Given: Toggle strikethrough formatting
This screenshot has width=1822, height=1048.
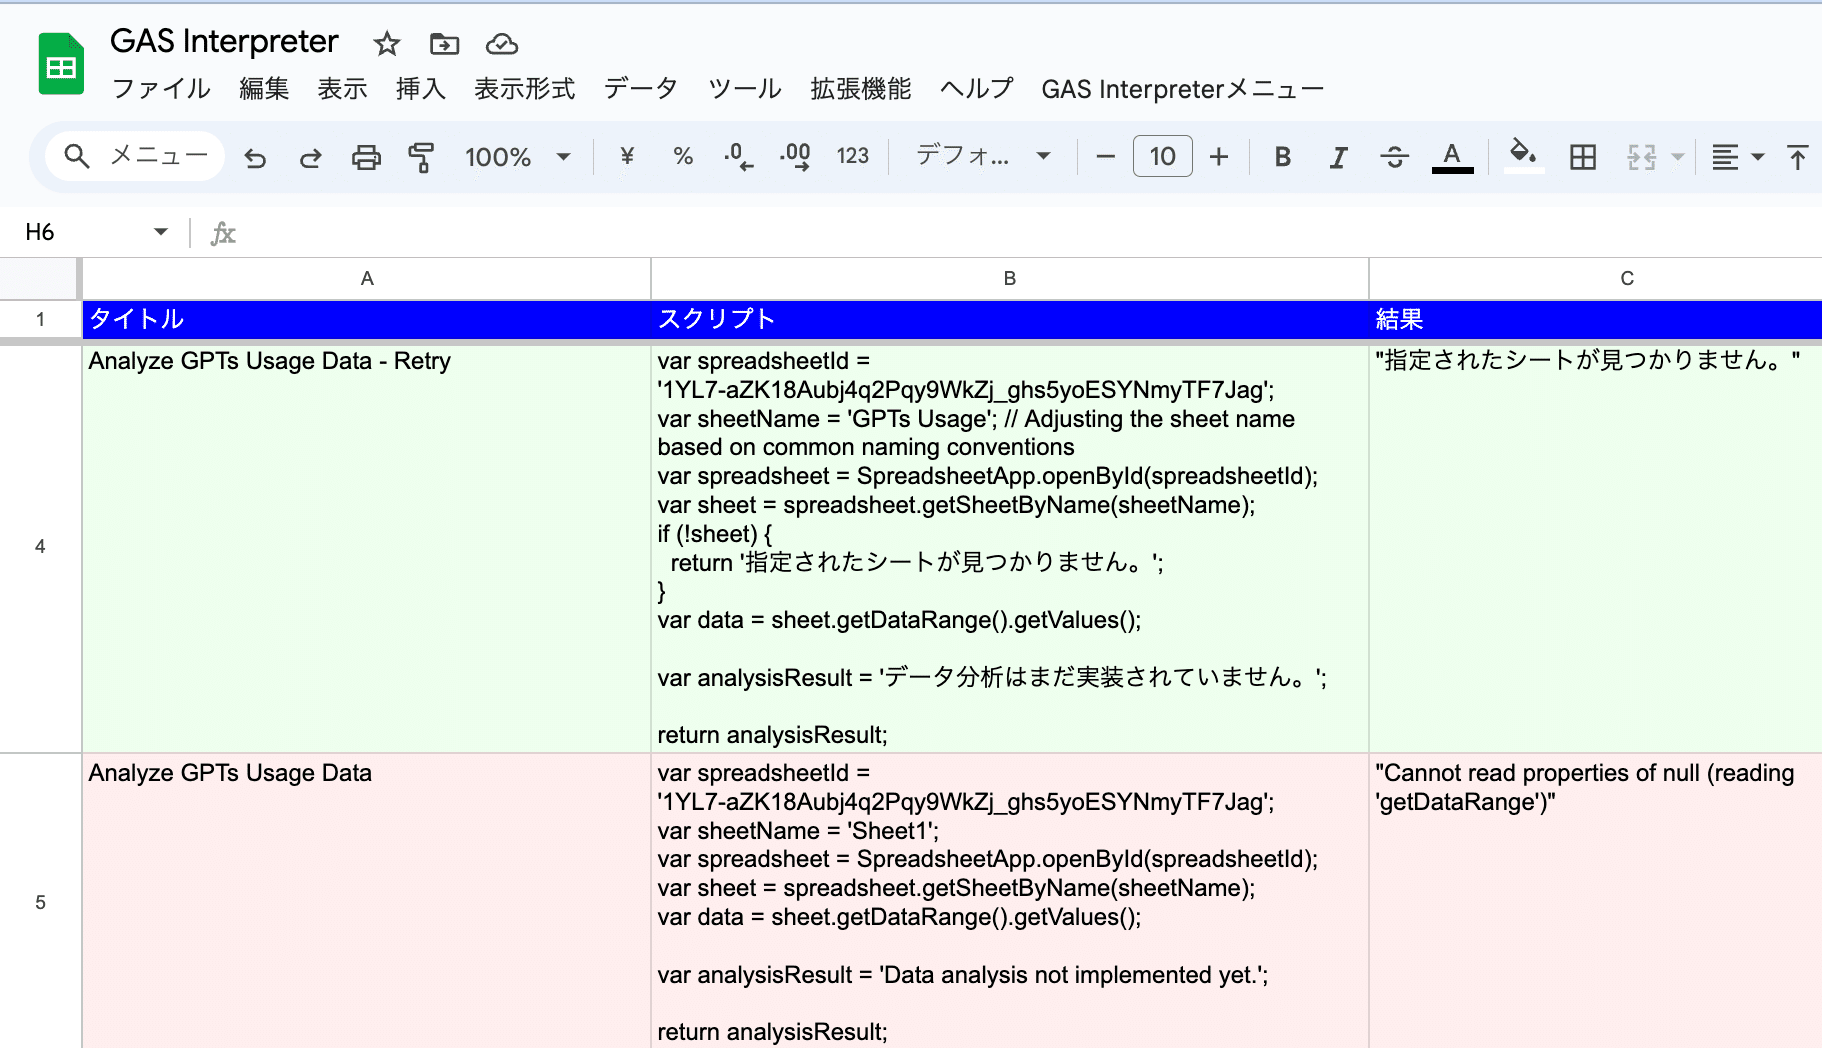Looking at the screenshot, I should tap(1394, 157).
